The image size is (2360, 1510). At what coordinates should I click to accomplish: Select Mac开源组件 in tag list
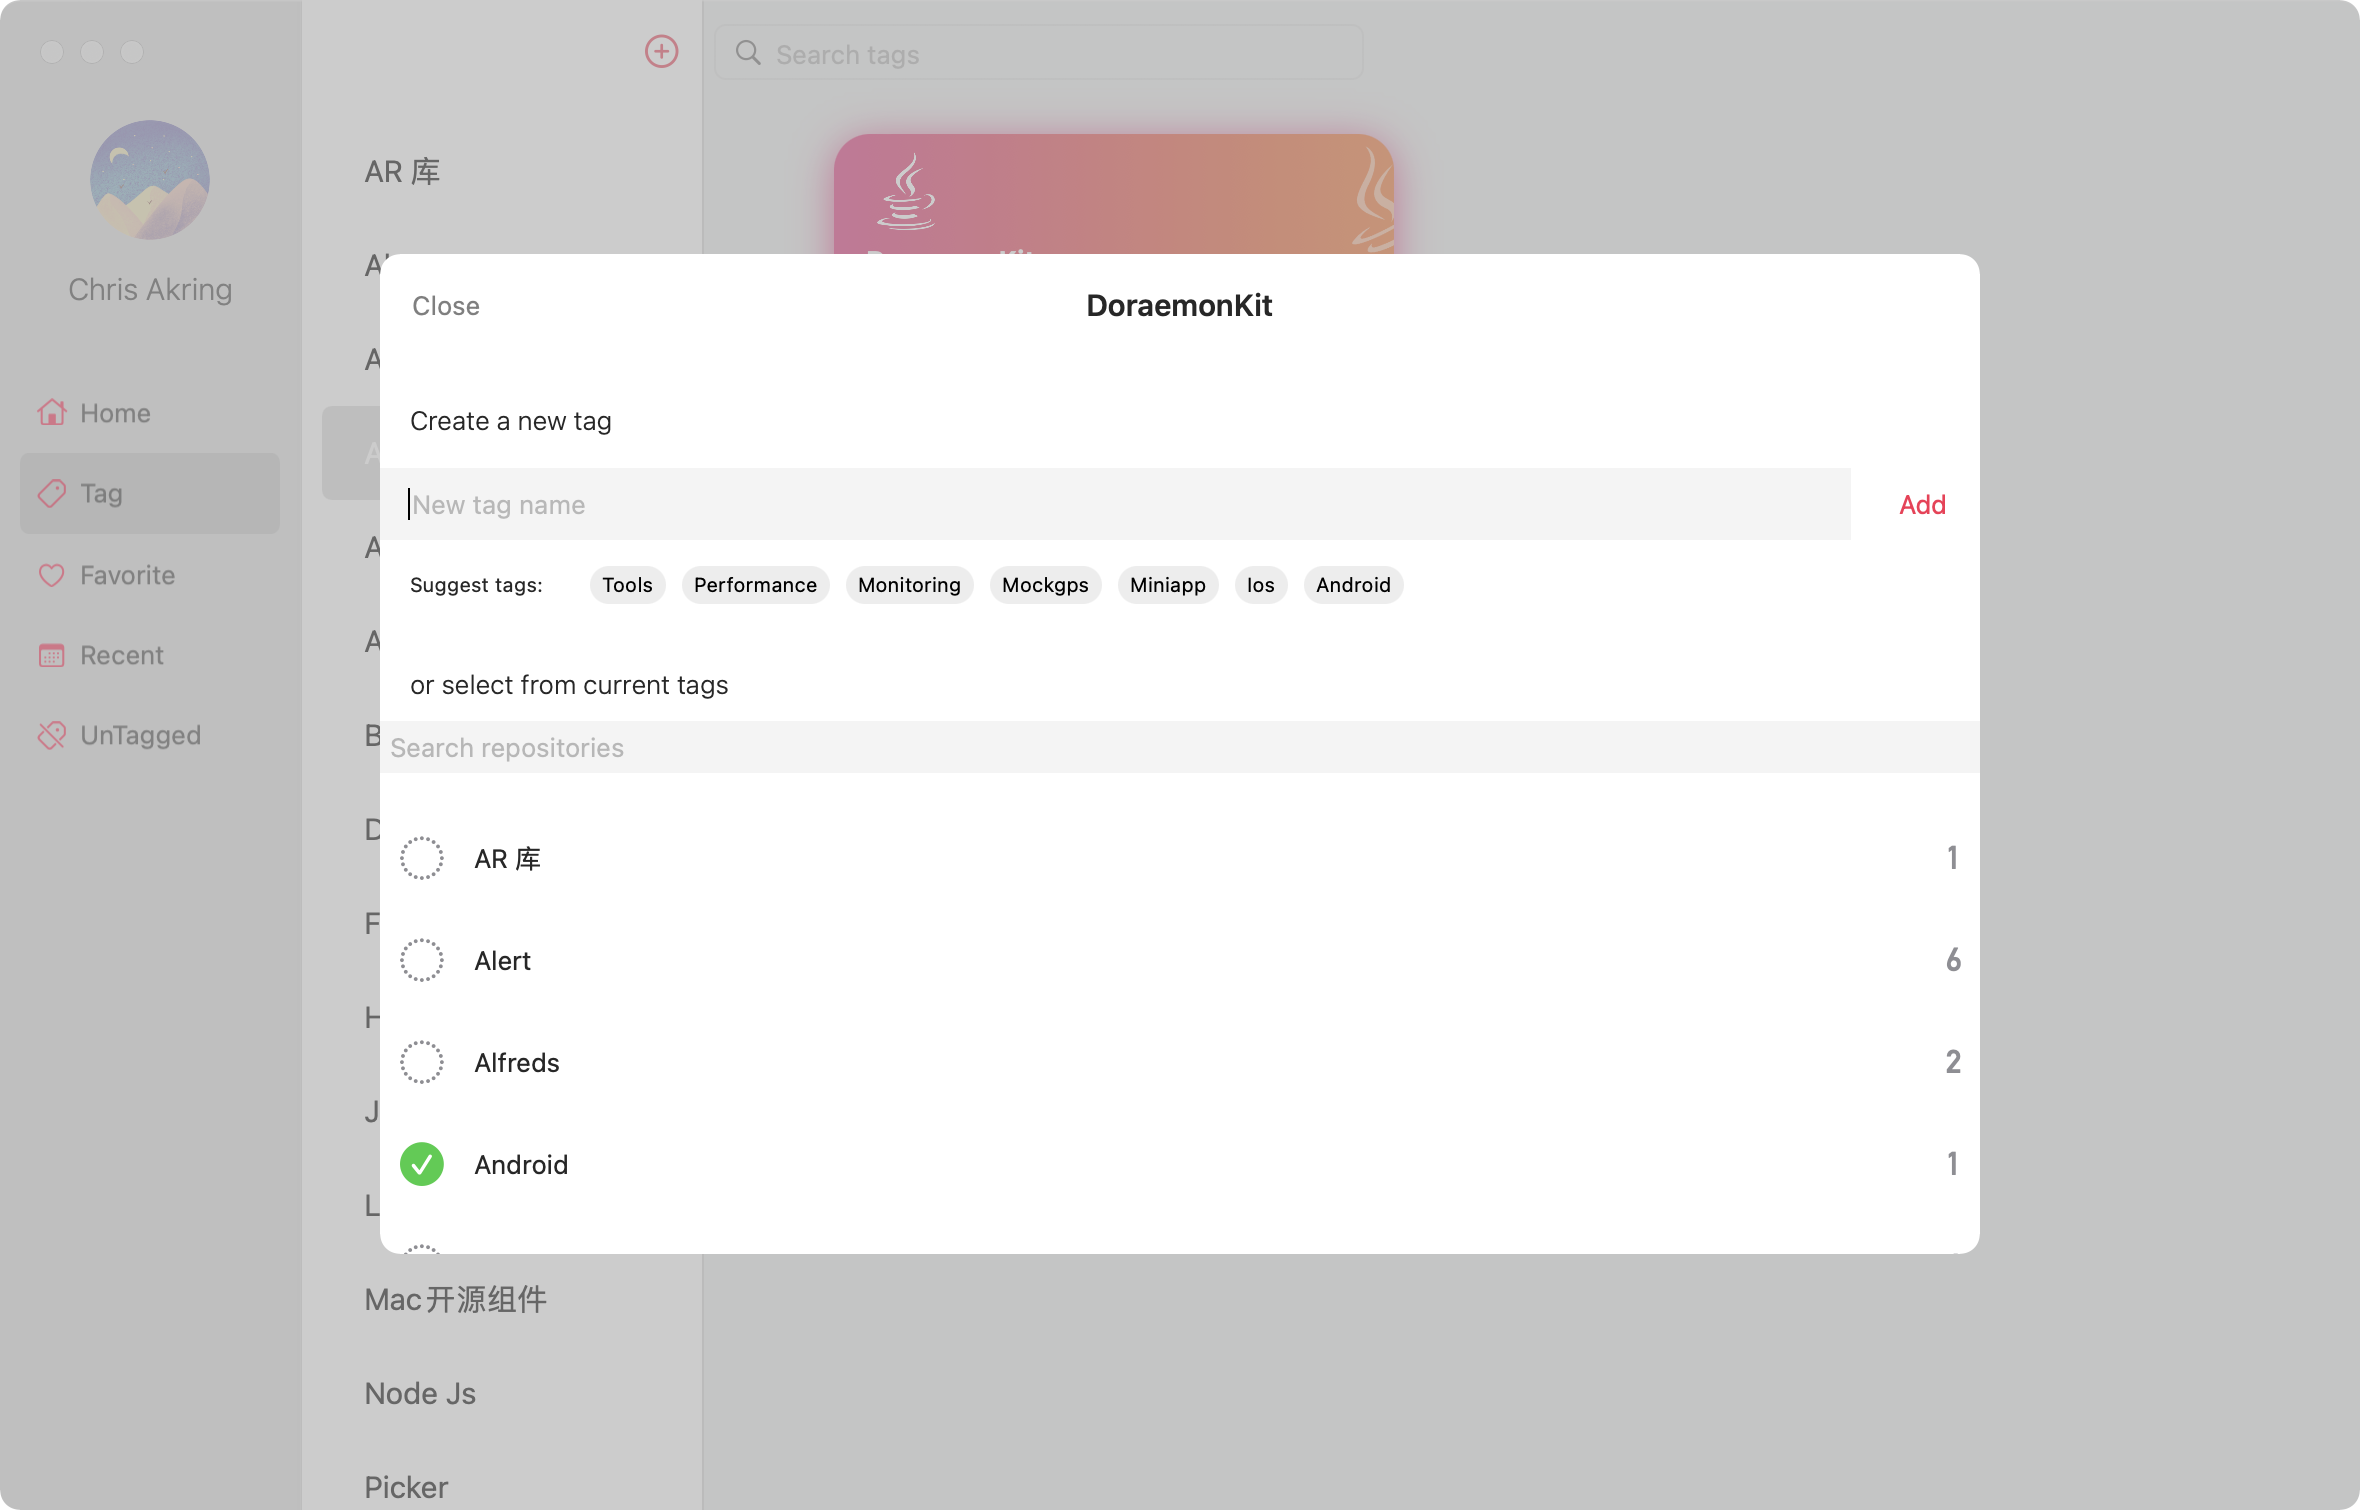point(455,1299)
